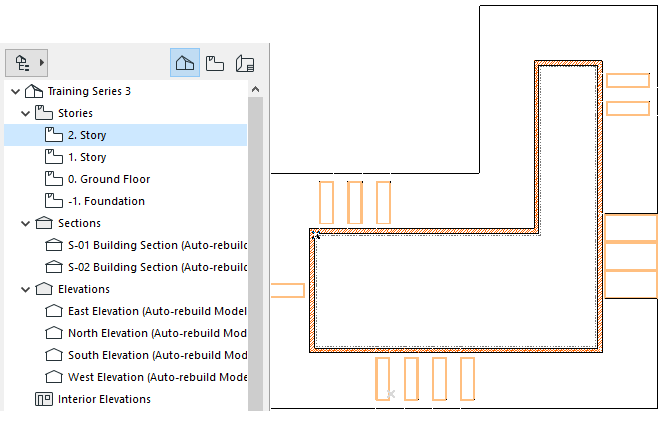The width and height of the screenshot is (664, 422).
Task: Click the Stories folder icon
Action: (44, 113)
